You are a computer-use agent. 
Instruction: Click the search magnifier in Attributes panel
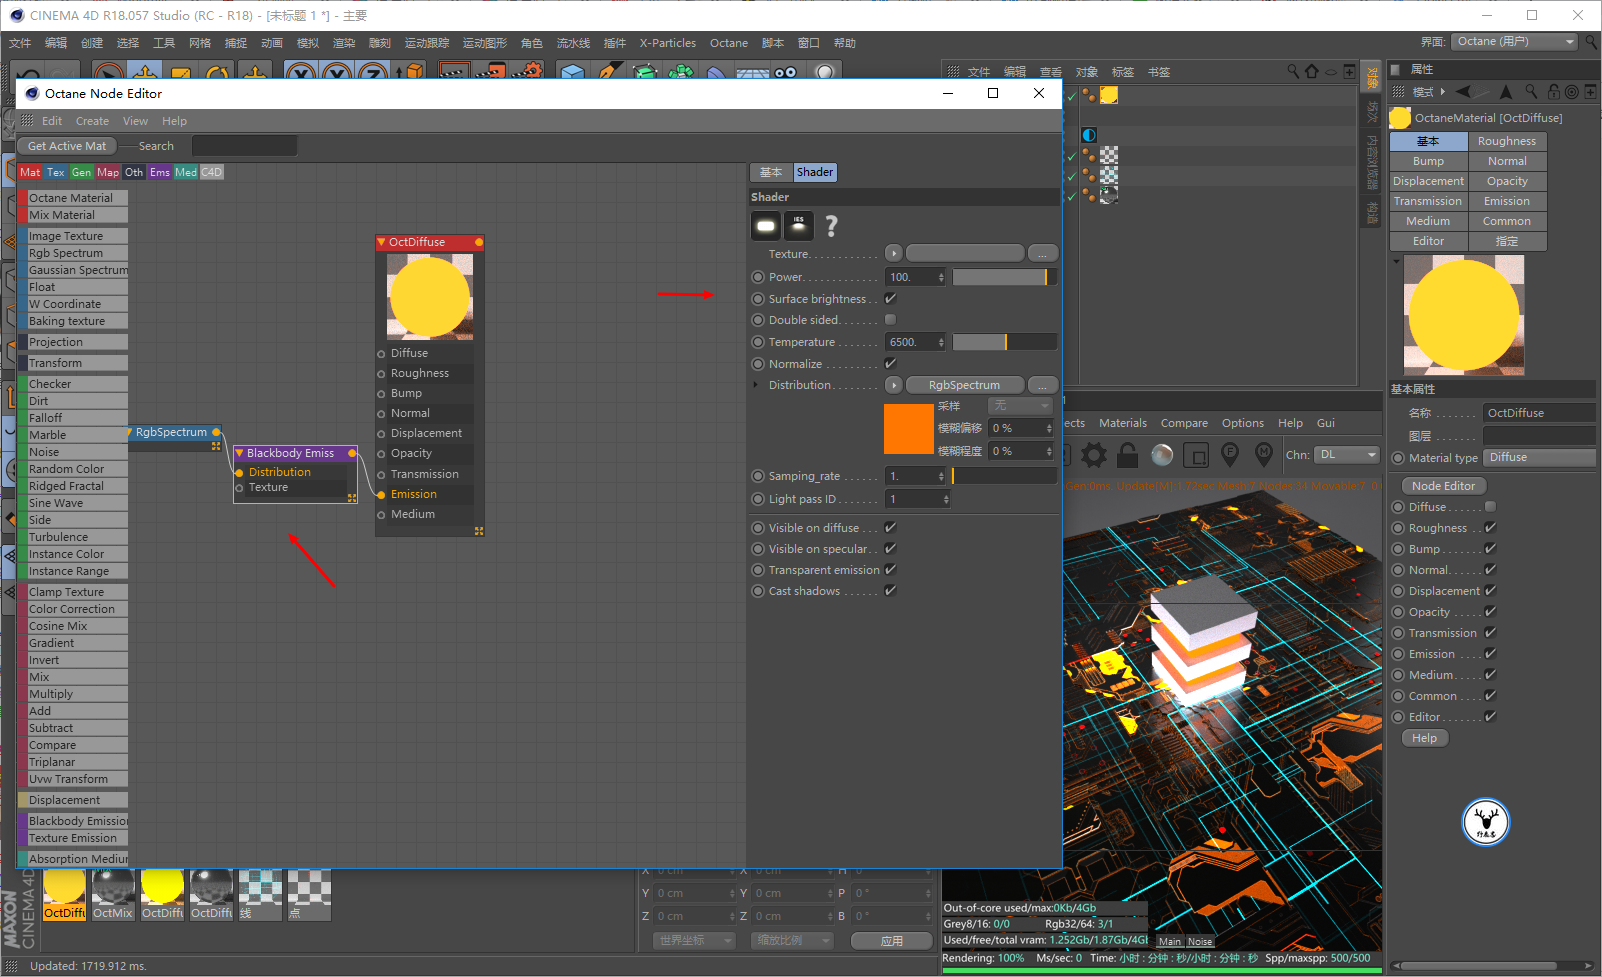click(1531, 92)
